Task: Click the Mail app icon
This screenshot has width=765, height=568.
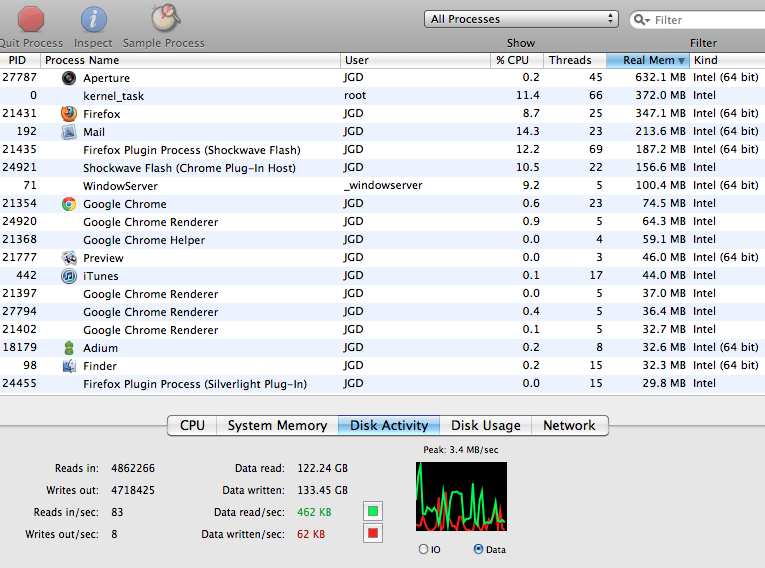Action: click(x=69, y=132)
